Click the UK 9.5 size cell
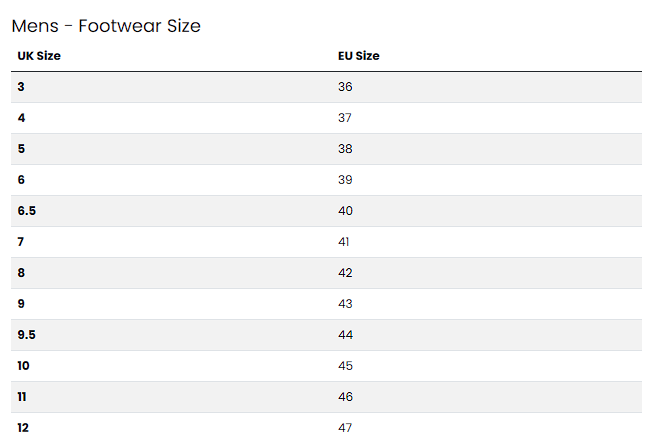This screenshot has width=654, height=443. coord(26,335)
